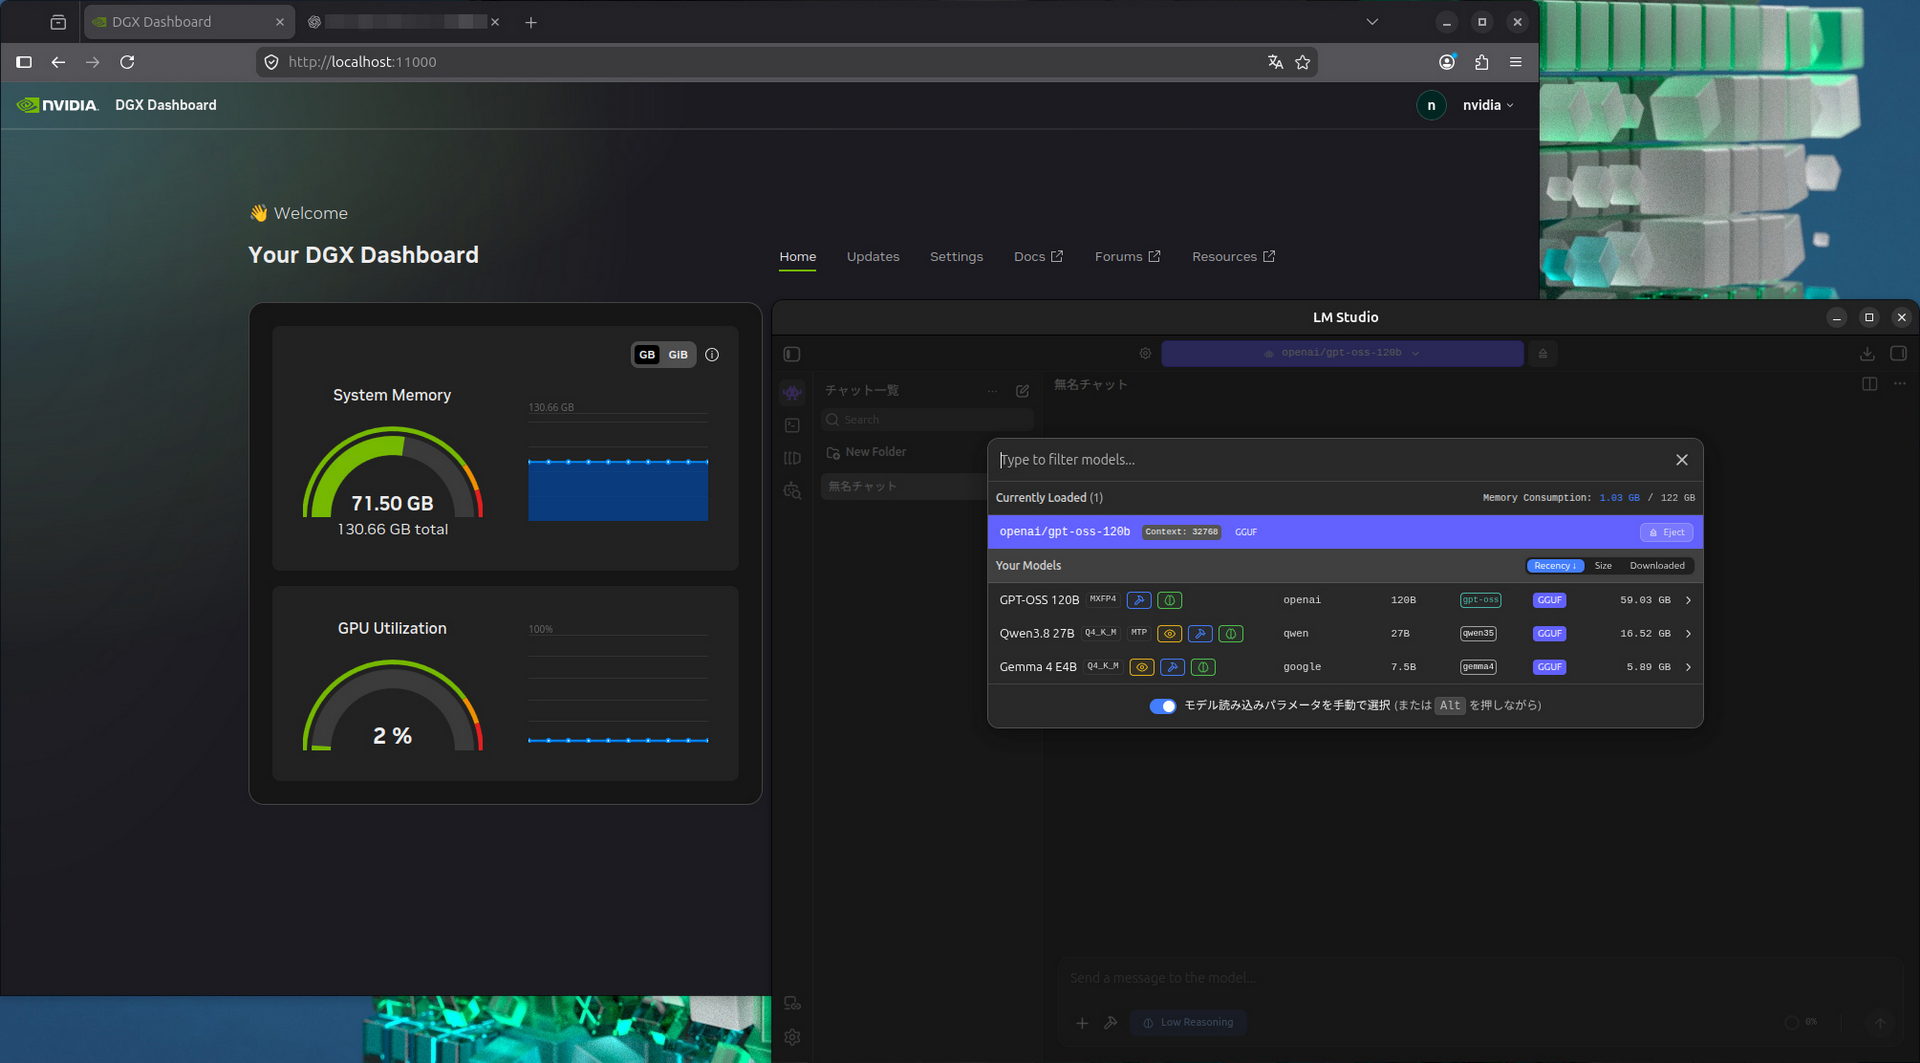Open the nvidia user dropdown
This screenshot has width=1920, height=1063.
tap(1488, 105)
